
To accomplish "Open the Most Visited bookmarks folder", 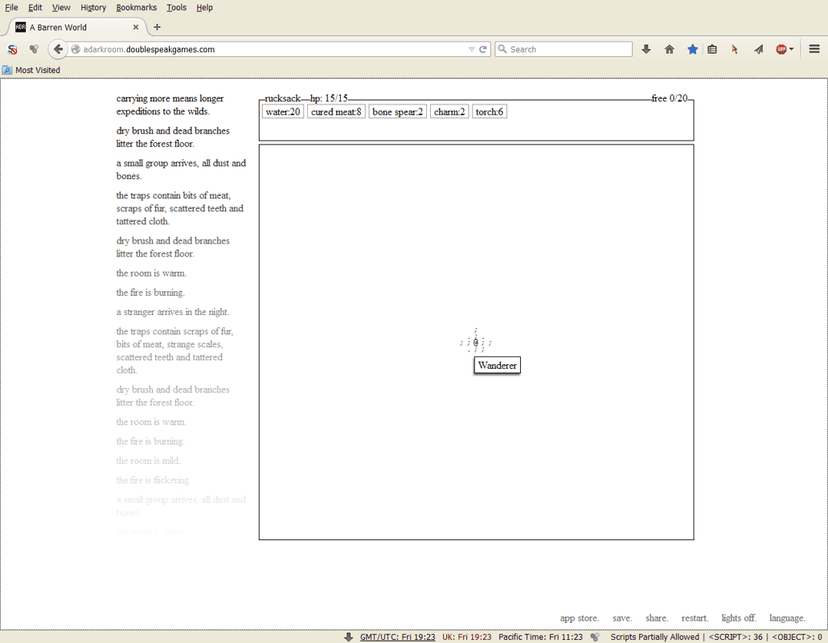I will click(31, 70).
